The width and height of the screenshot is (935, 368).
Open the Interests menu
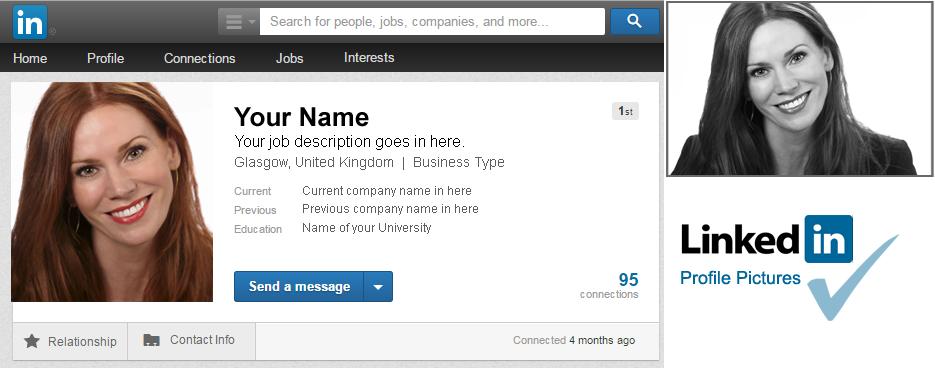click(369, 58)
